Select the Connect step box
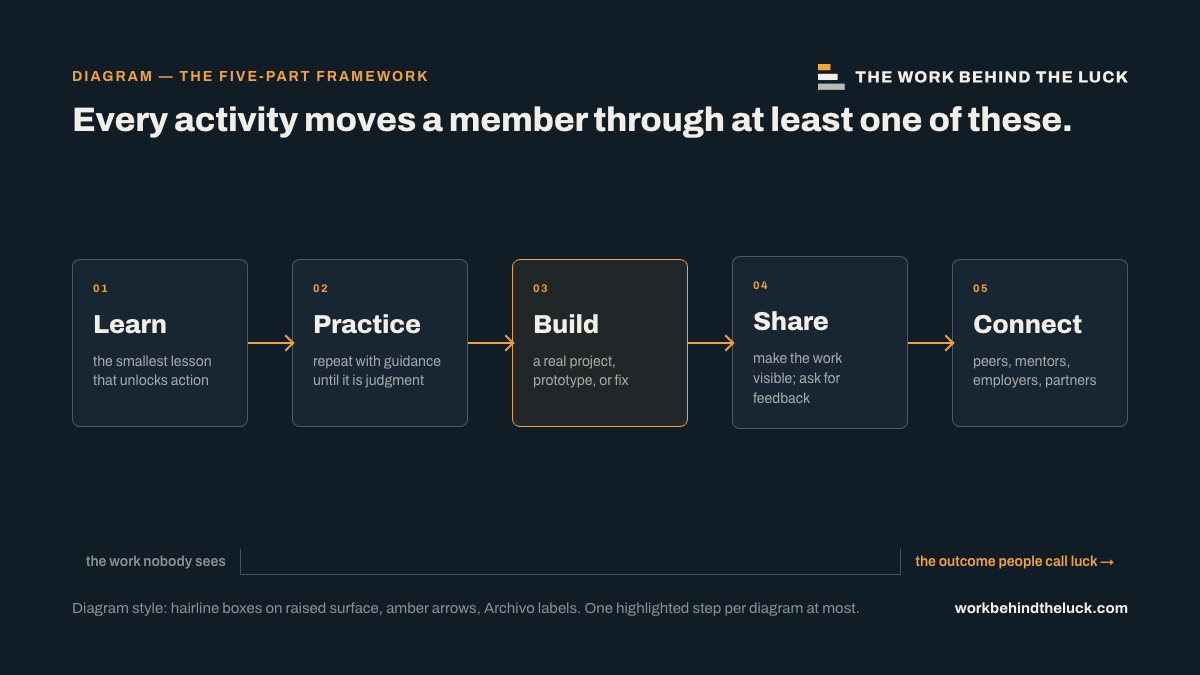Screen dimensions: 1200x675 (x=1040, y=343)
